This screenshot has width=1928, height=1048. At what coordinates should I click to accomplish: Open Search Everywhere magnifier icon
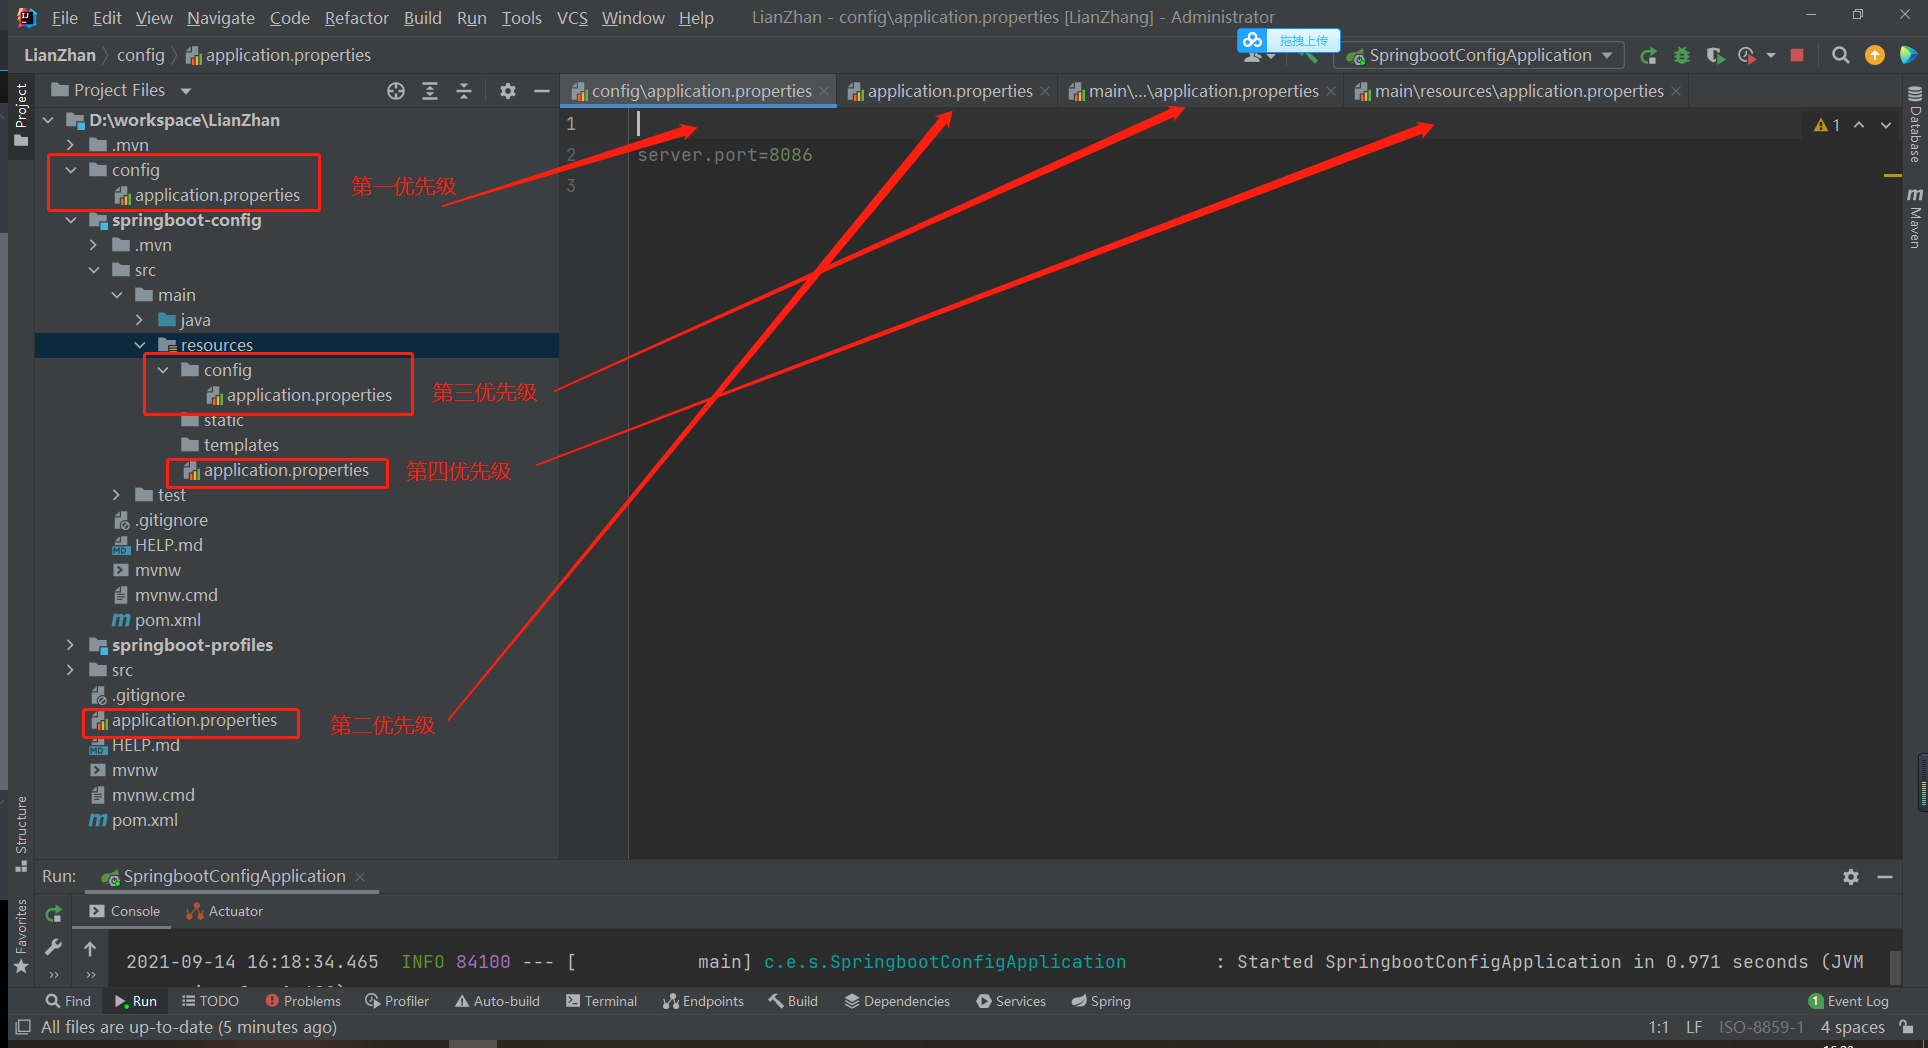[1841, 55]
